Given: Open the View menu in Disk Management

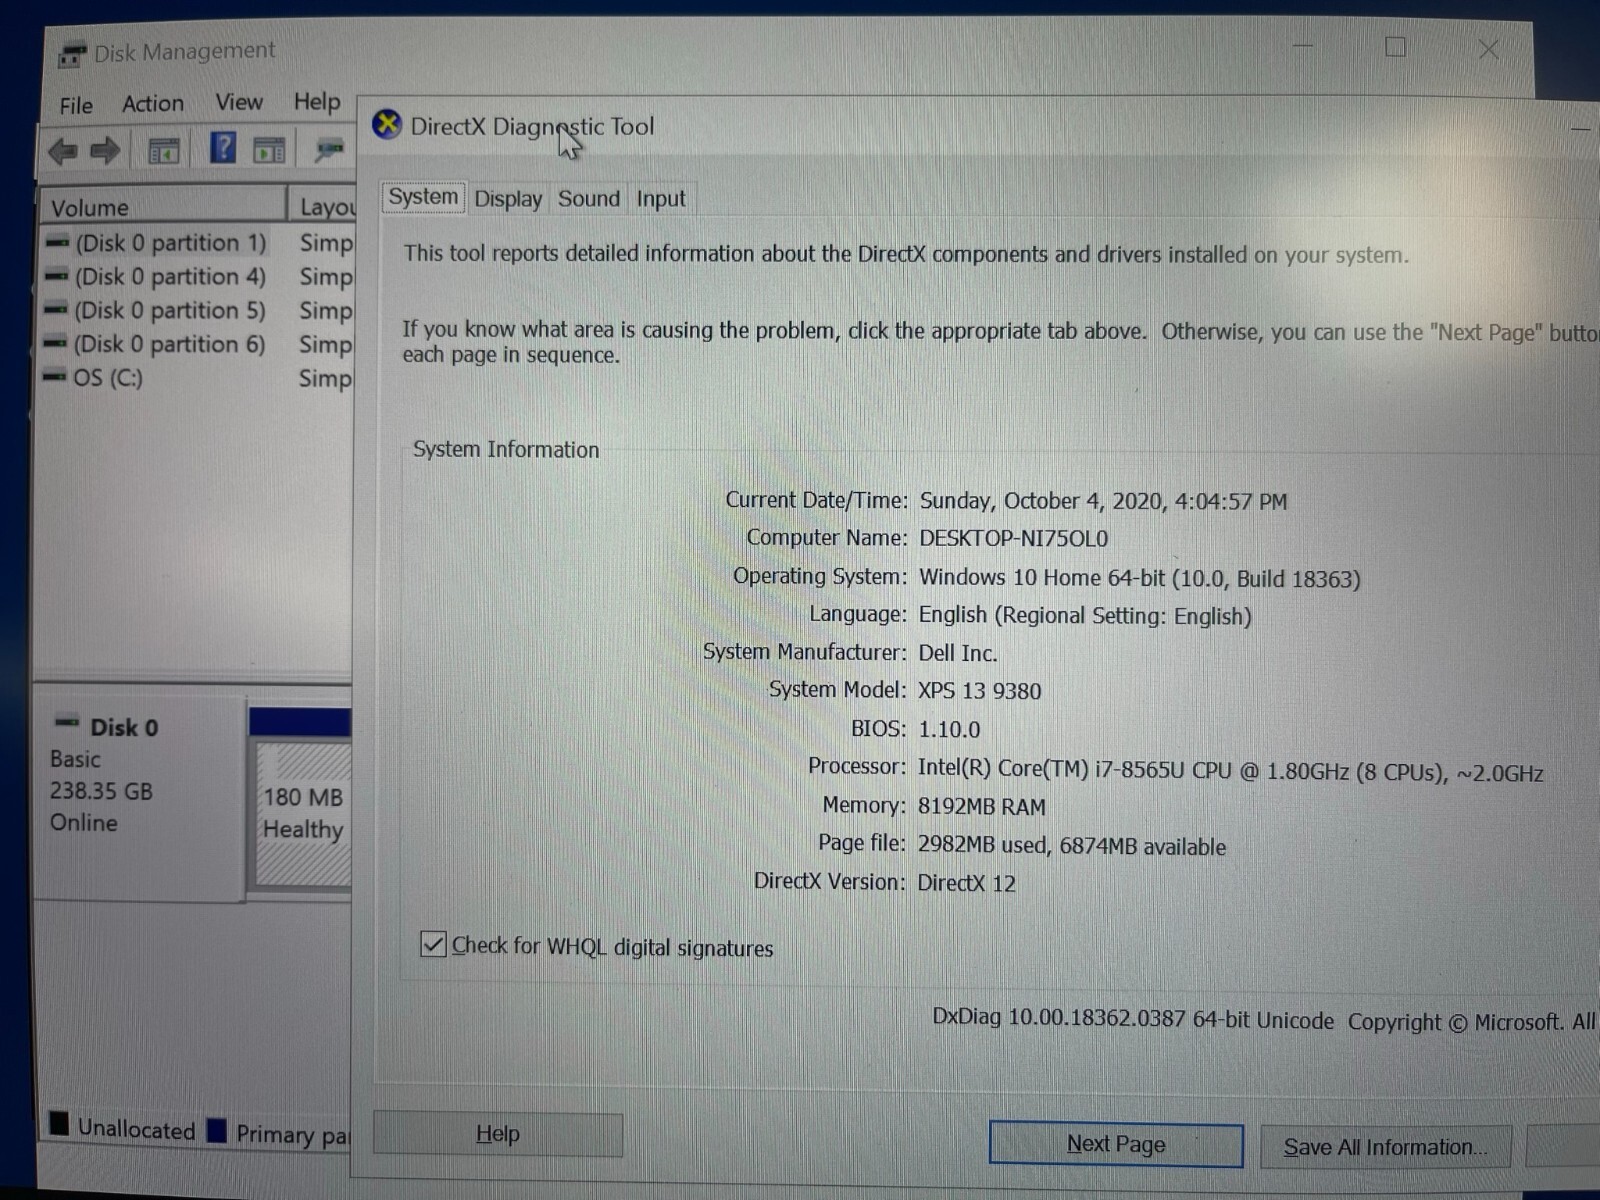Looking at the screenshot, I should coord(239,102).
